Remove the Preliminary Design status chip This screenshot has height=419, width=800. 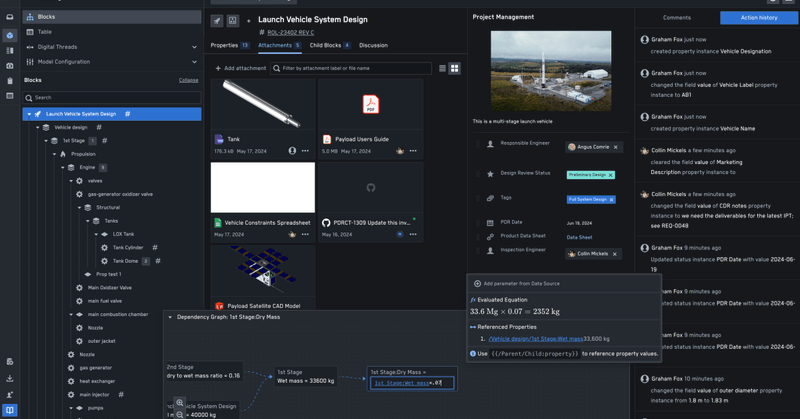(x=610, y=175)
